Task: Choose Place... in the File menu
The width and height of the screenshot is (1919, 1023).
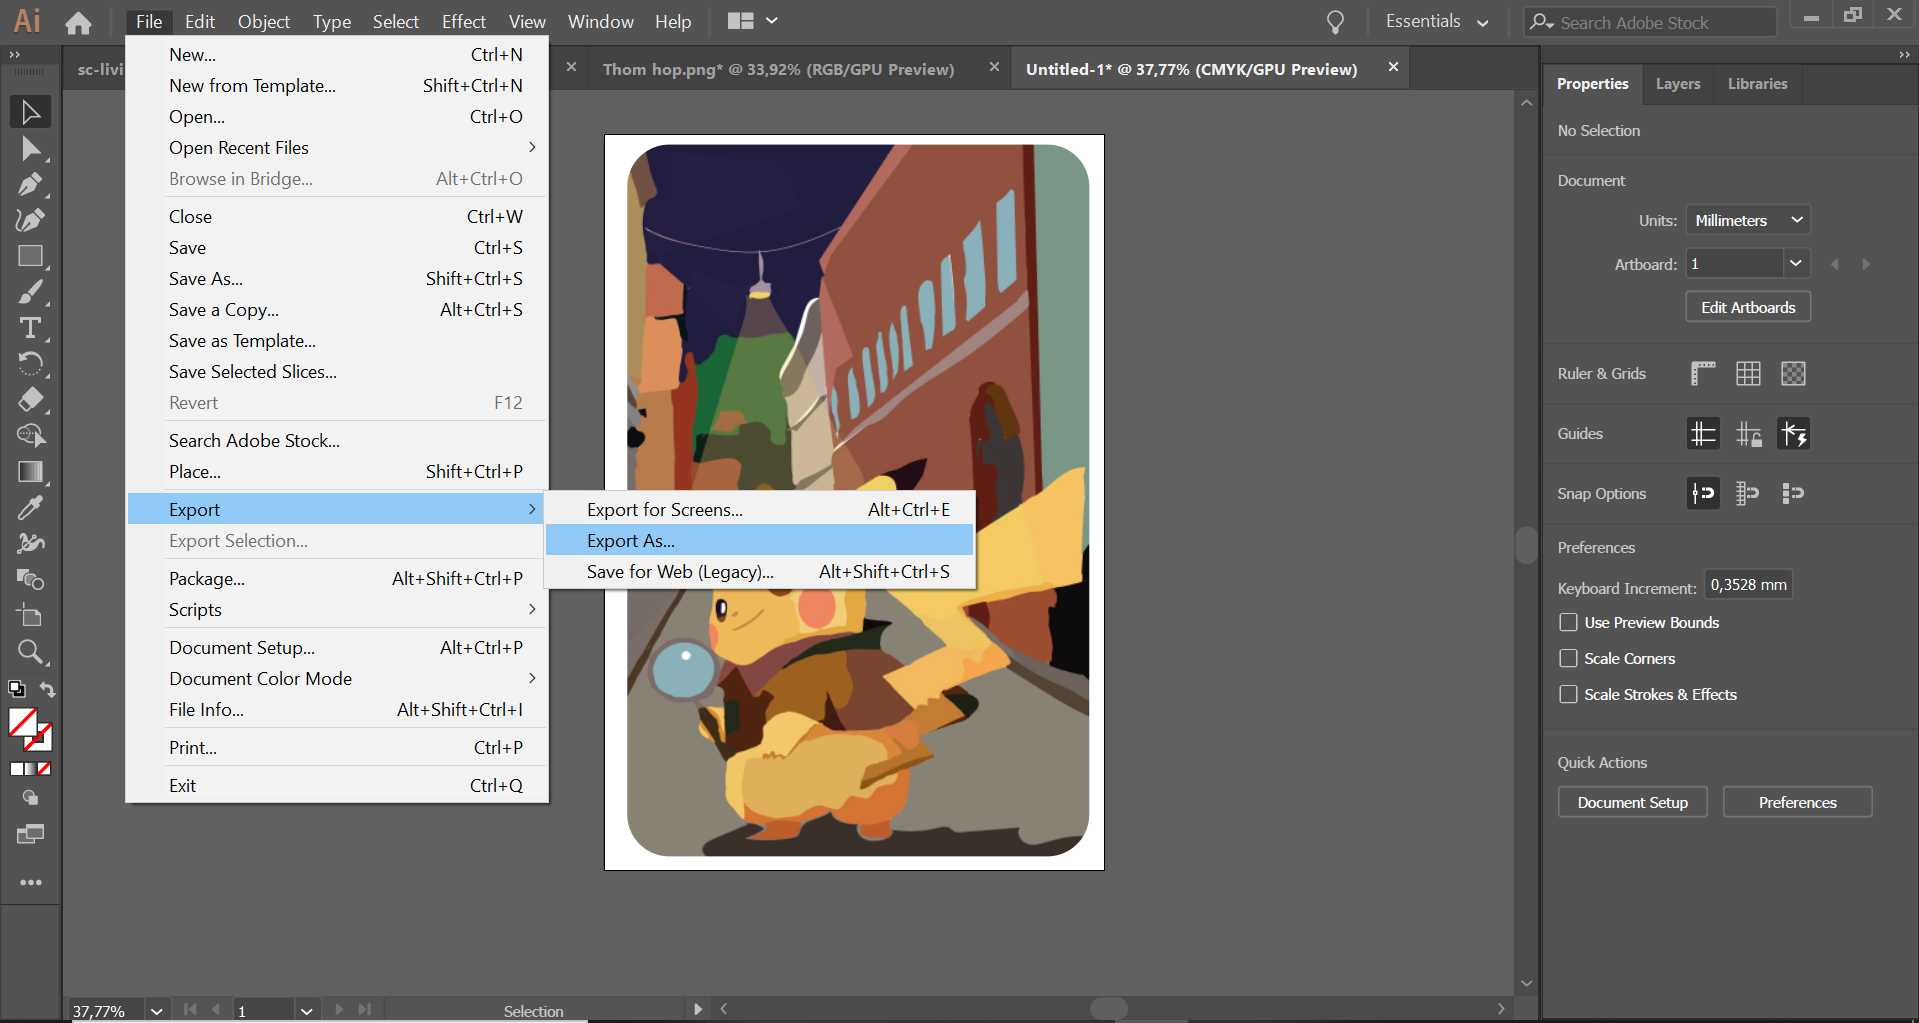Action: tap(338, 472)
